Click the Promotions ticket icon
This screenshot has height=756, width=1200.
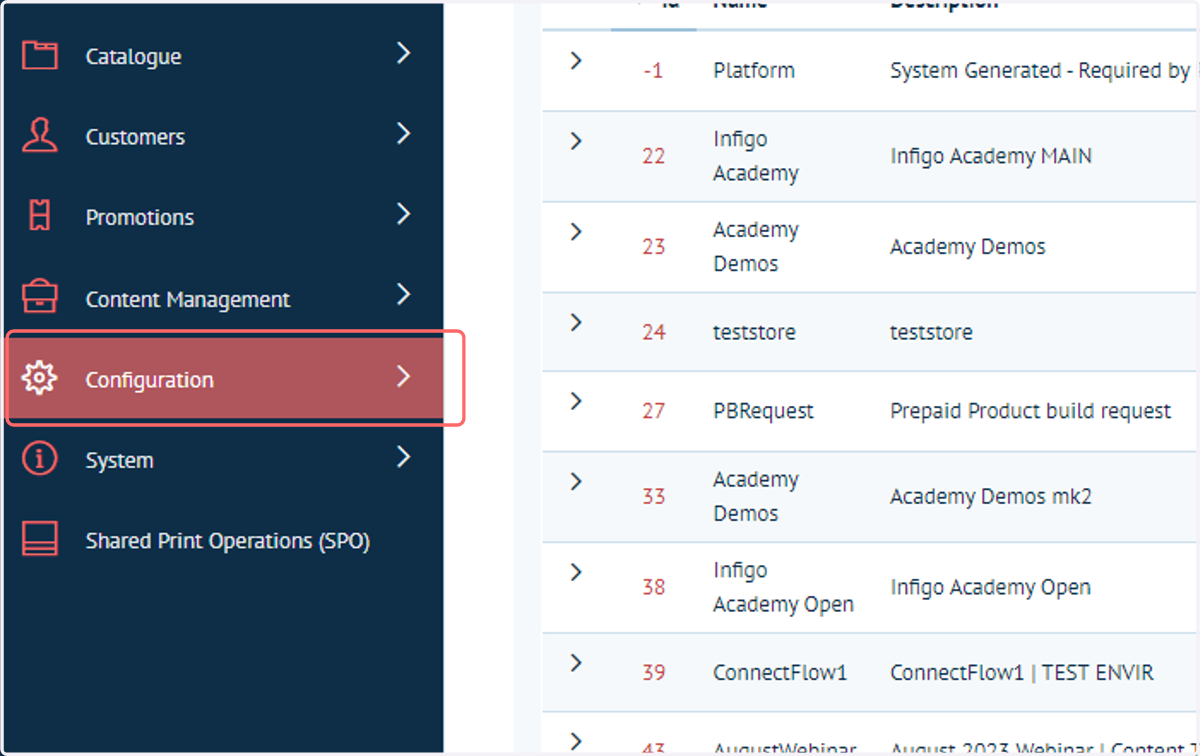[40, 217]
